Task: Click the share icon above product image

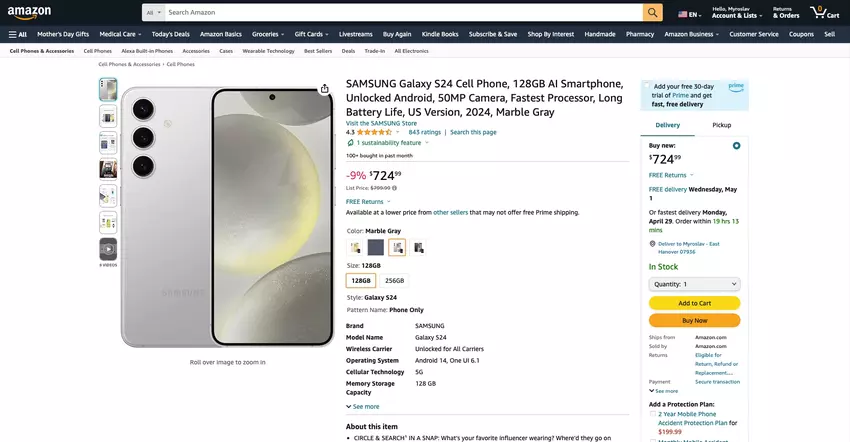Action: coord(325,89)
